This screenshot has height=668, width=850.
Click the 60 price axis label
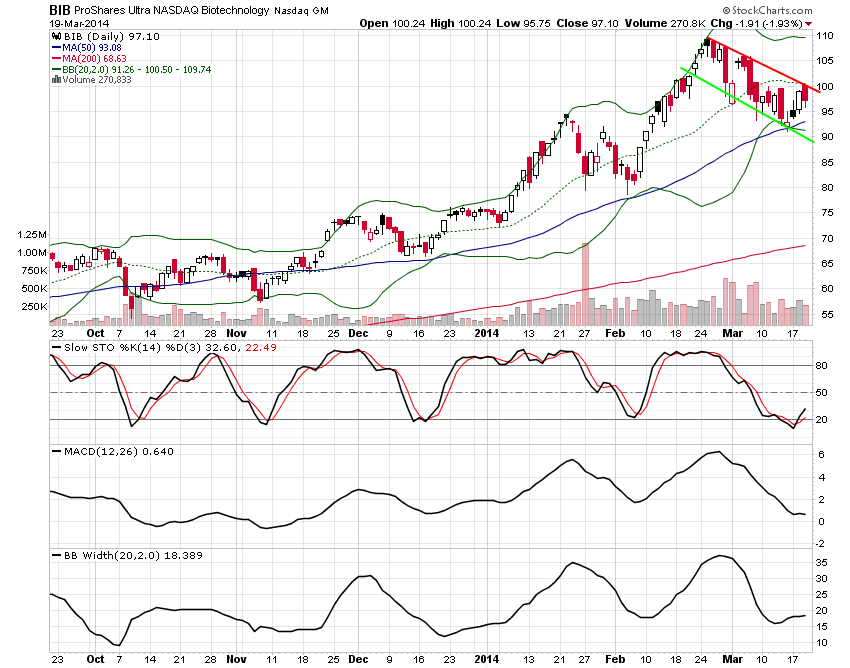[x=827, y=288]
